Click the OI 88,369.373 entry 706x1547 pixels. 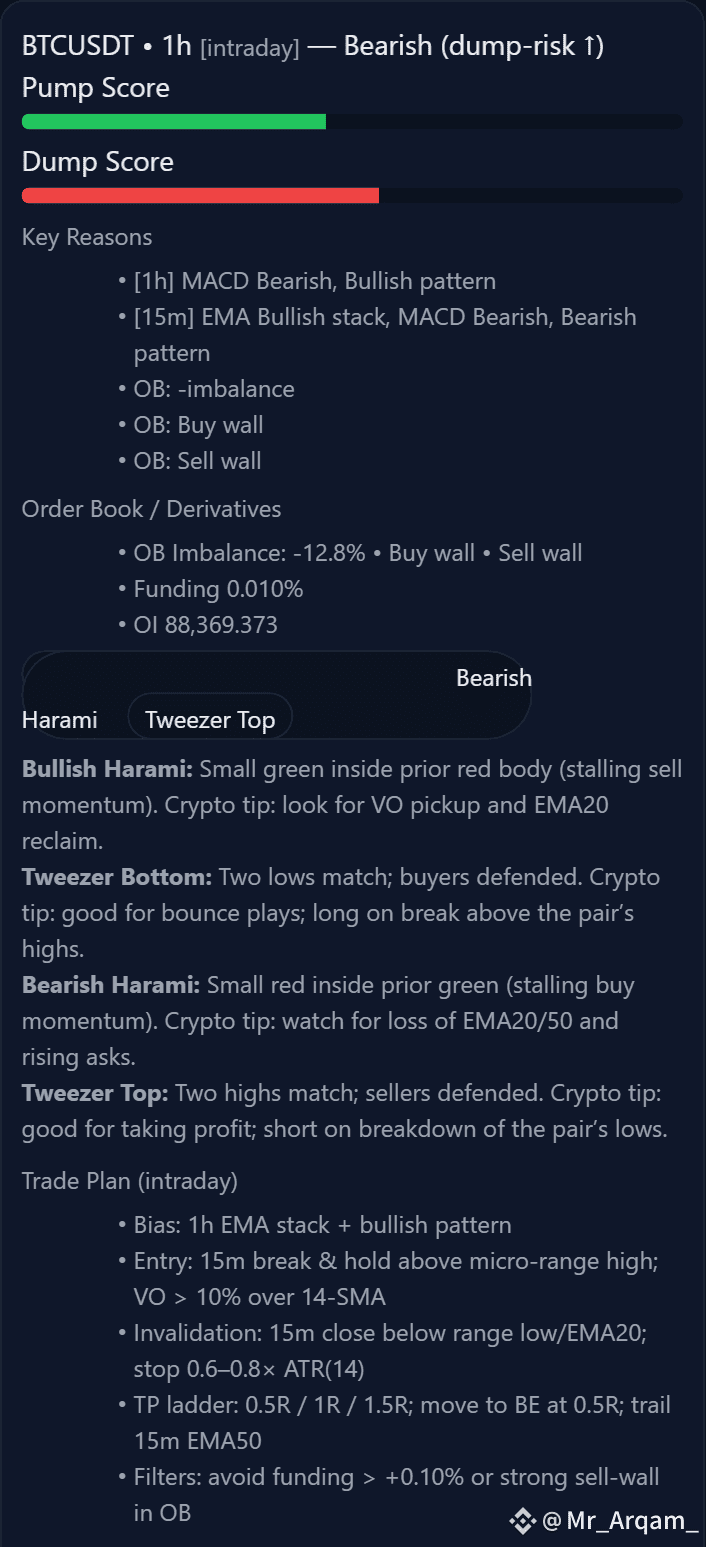[206, 625]
